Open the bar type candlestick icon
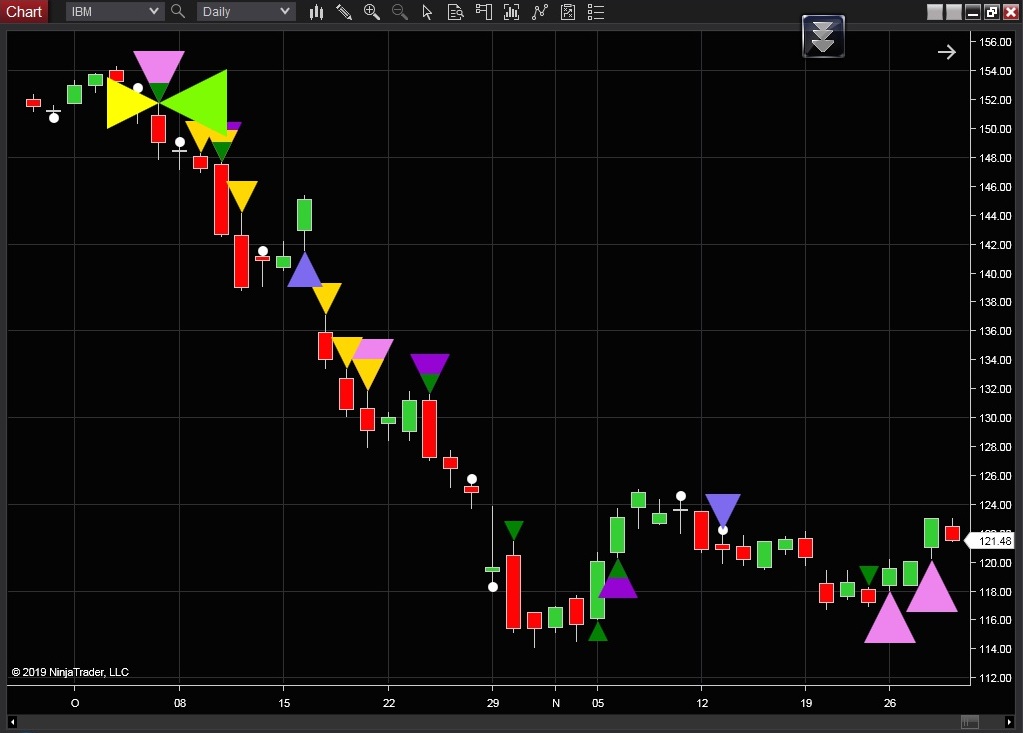This screenshot has height=733, width=1023. click(x=316, y=12)
